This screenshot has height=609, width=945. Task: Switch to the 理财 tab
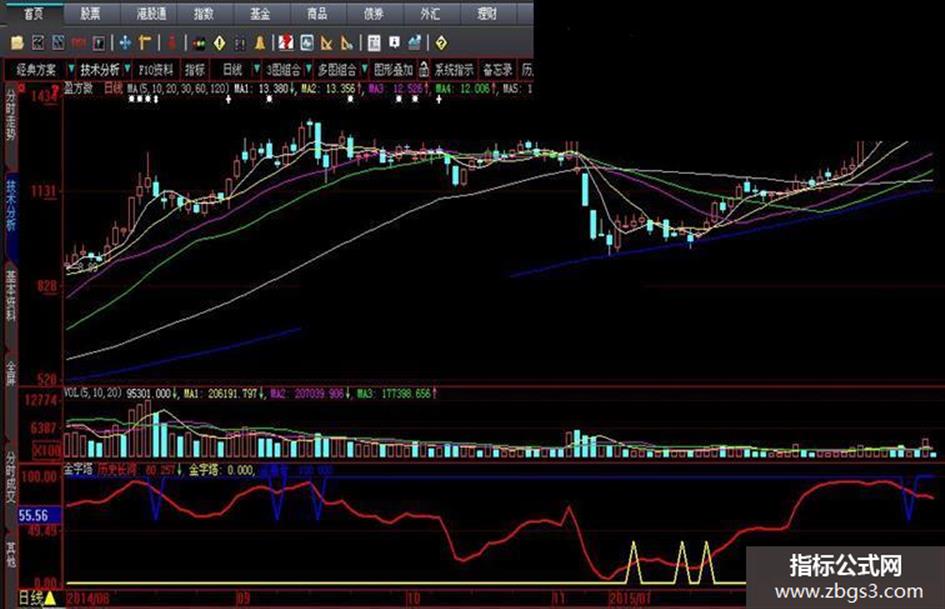point(487,13)
